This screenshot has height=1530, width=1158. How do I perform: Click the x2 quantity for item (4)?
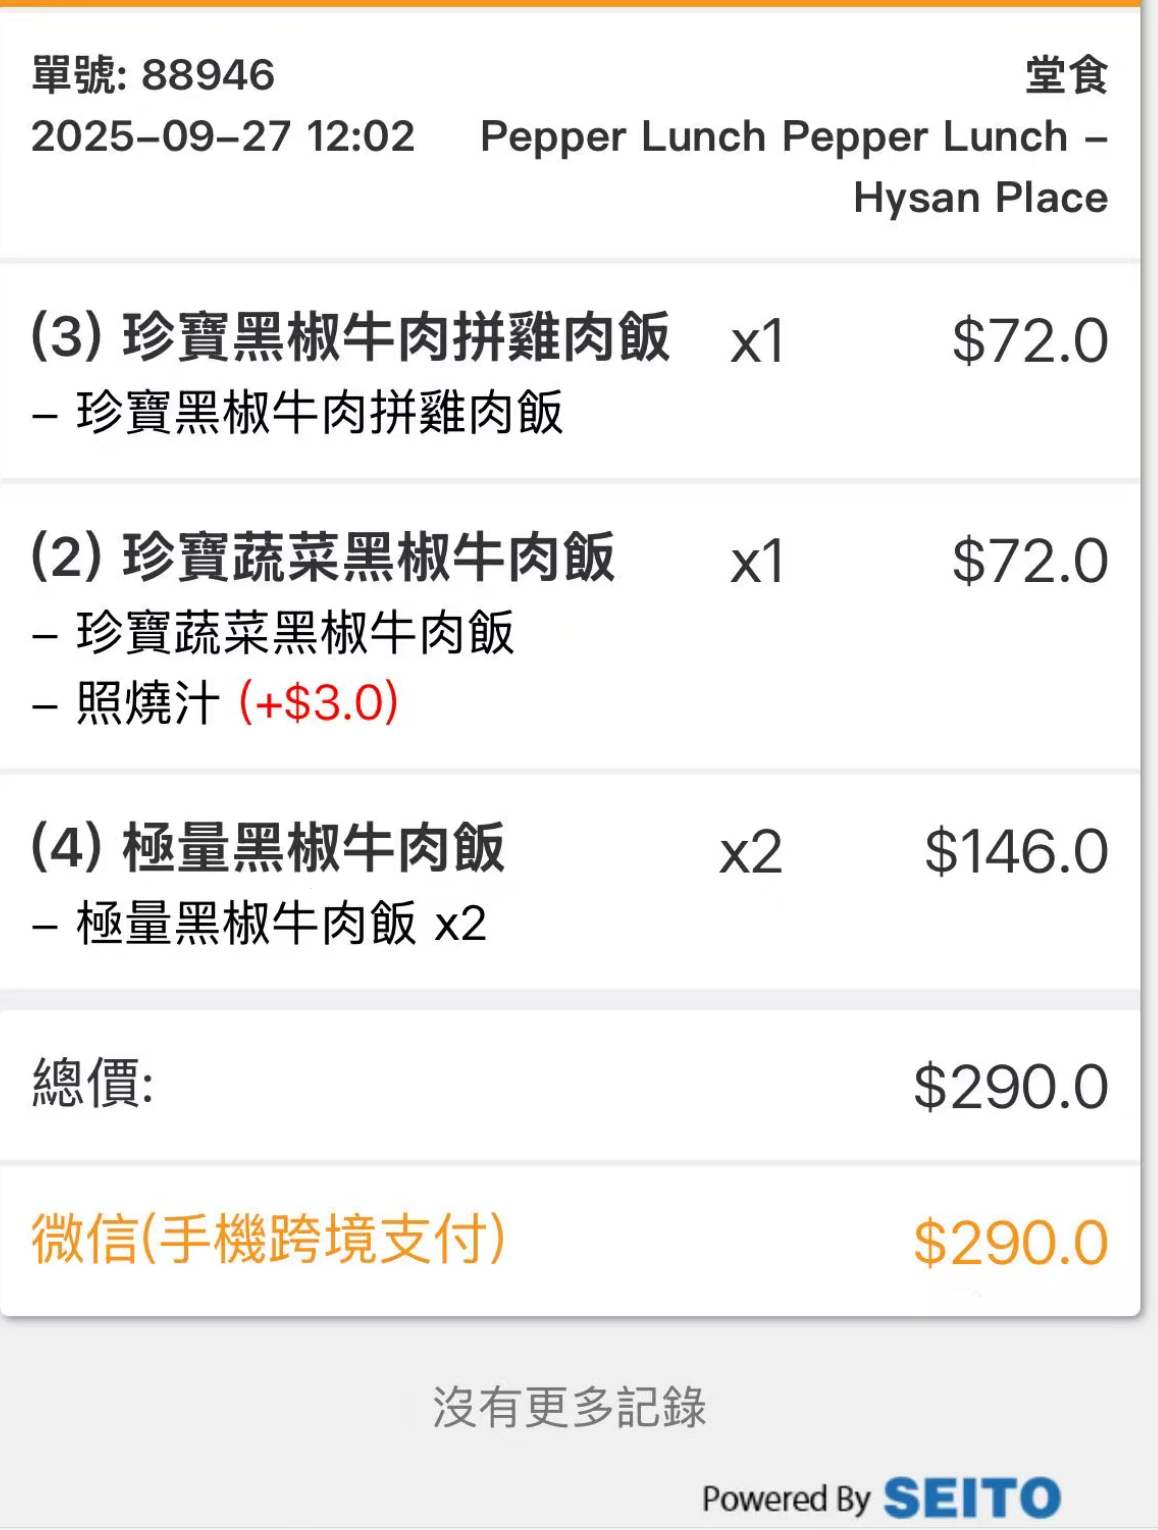coord(751,853)
